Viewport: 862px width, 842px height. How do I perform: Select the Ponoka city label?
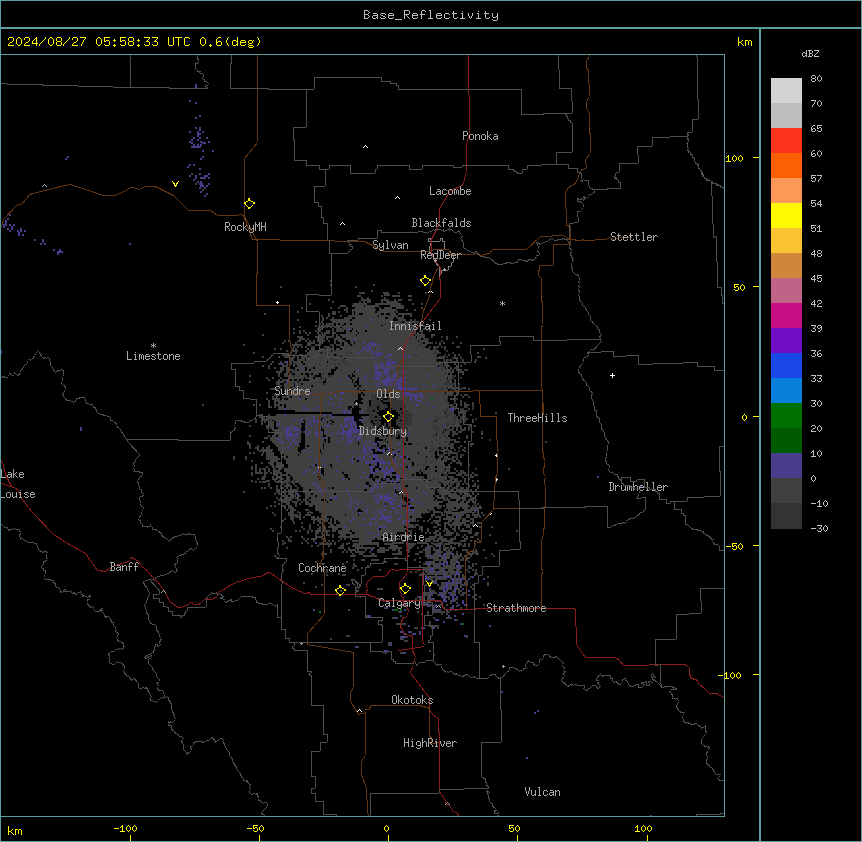pos(480,136)
